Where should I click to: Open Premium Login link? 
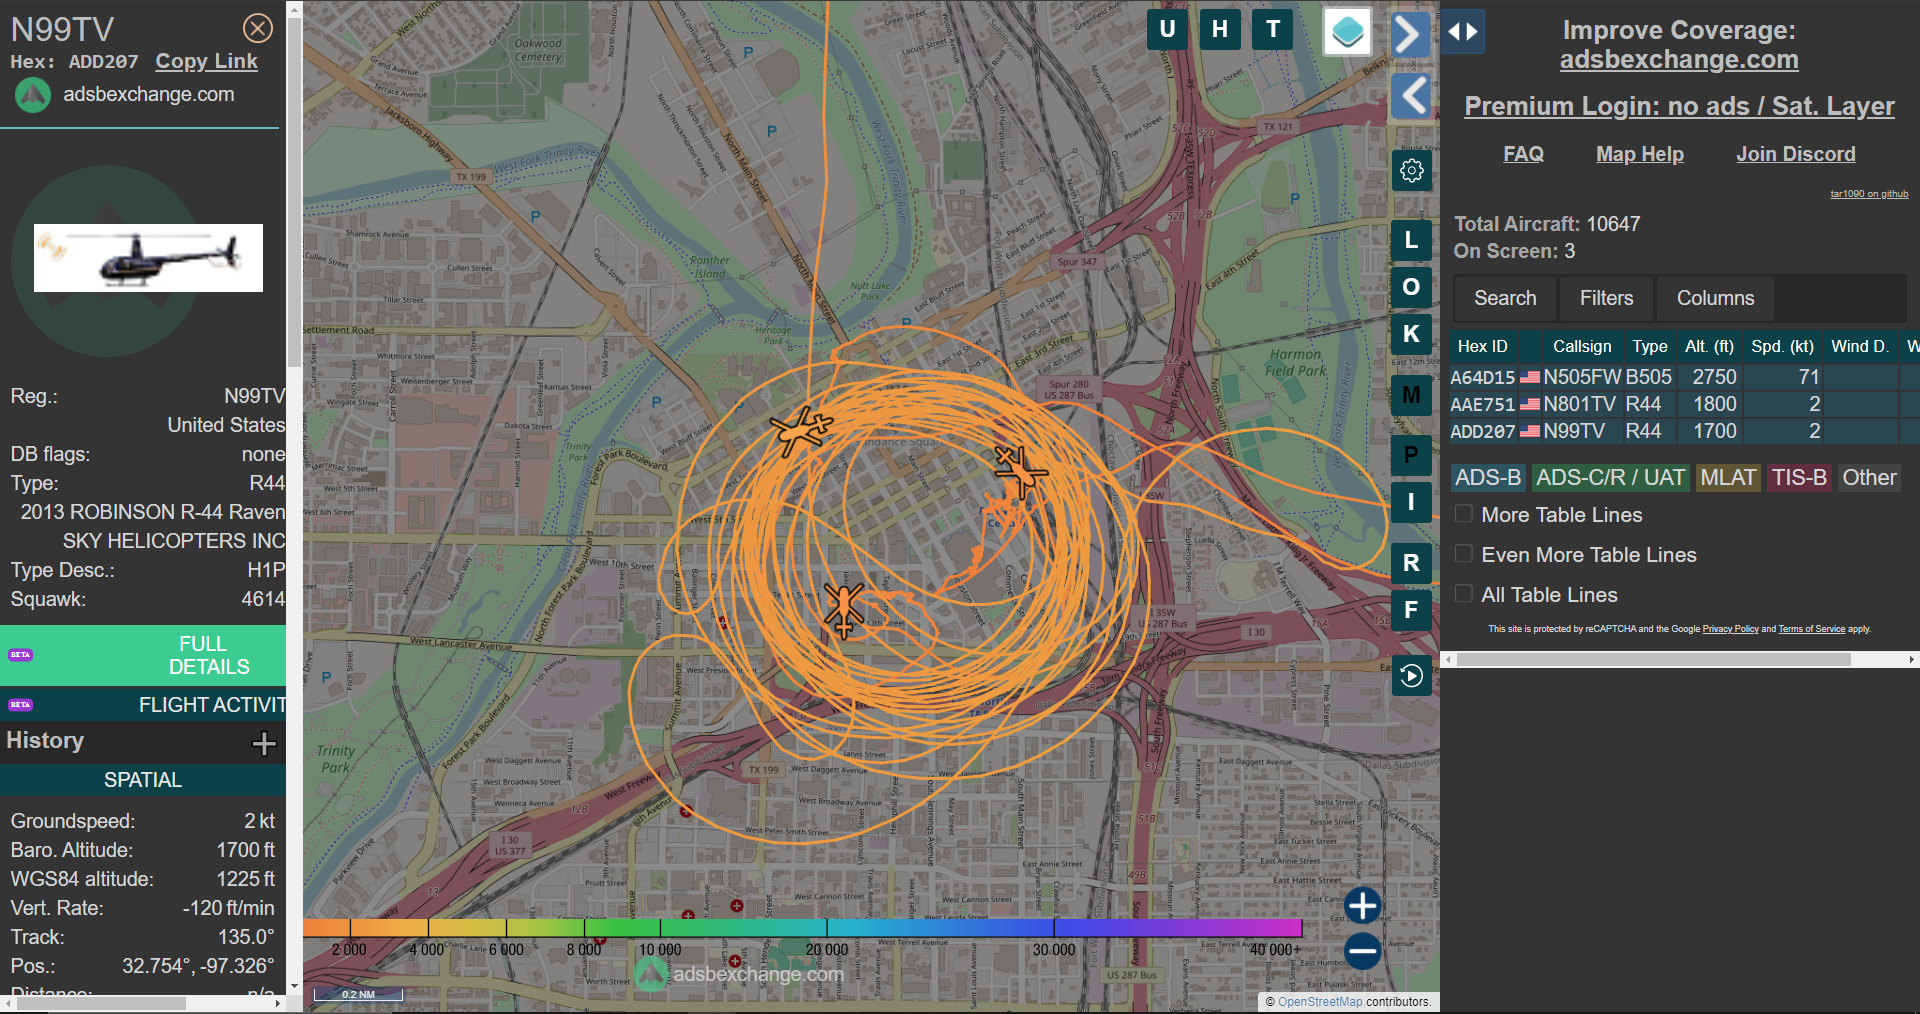(x=1679, y=106)
